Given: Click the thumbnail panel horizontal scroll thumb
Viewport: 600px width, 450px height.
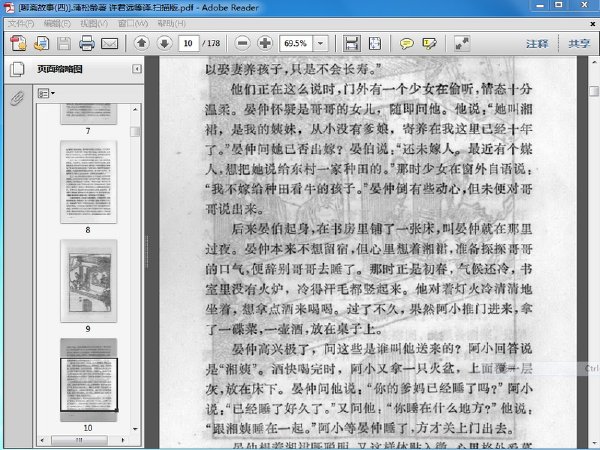Looking at the screenshot, I should [x=79, y=440].
